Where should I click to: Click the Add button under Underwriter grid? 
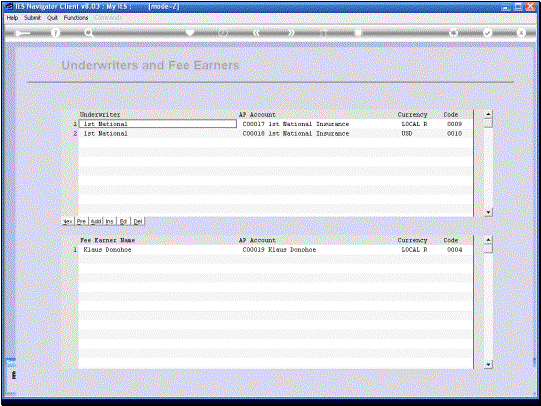point(96,221)
